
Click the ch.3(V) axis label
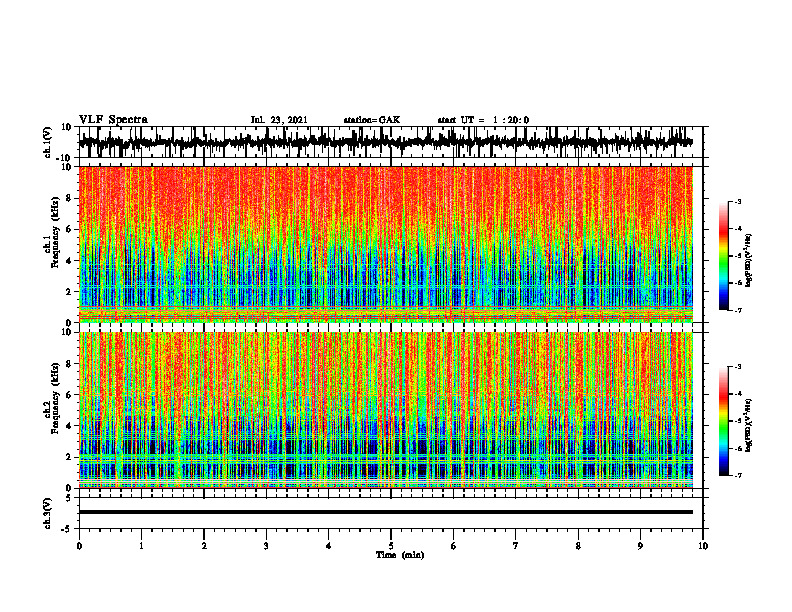[x=47, y=514]
